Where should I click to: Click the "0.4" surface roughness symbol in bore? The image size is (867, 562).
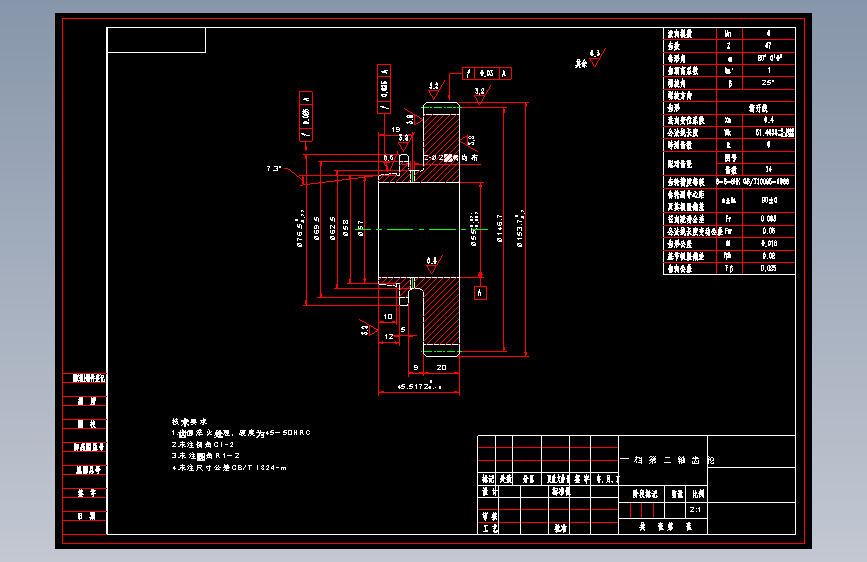point(434,264)
